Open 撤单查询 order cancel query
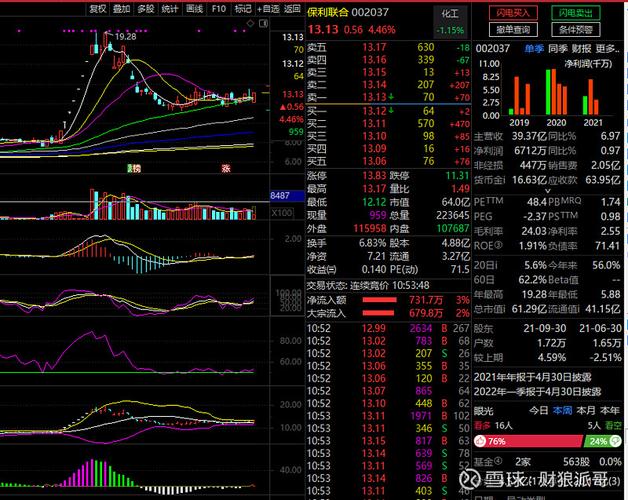This screenshot has width=628, height=500. coord(513,29)
